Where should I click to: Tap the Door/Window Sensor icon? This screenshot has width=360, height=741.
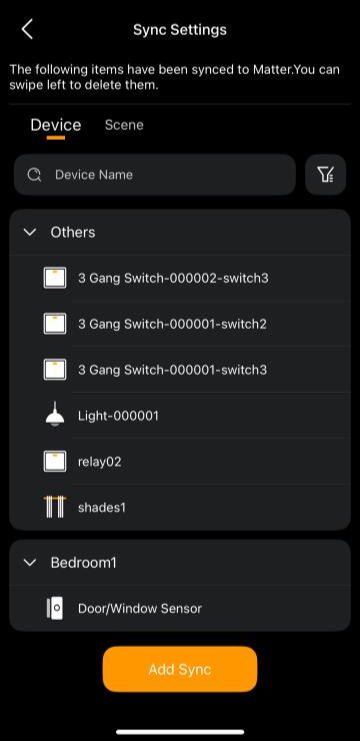[55, 608]
